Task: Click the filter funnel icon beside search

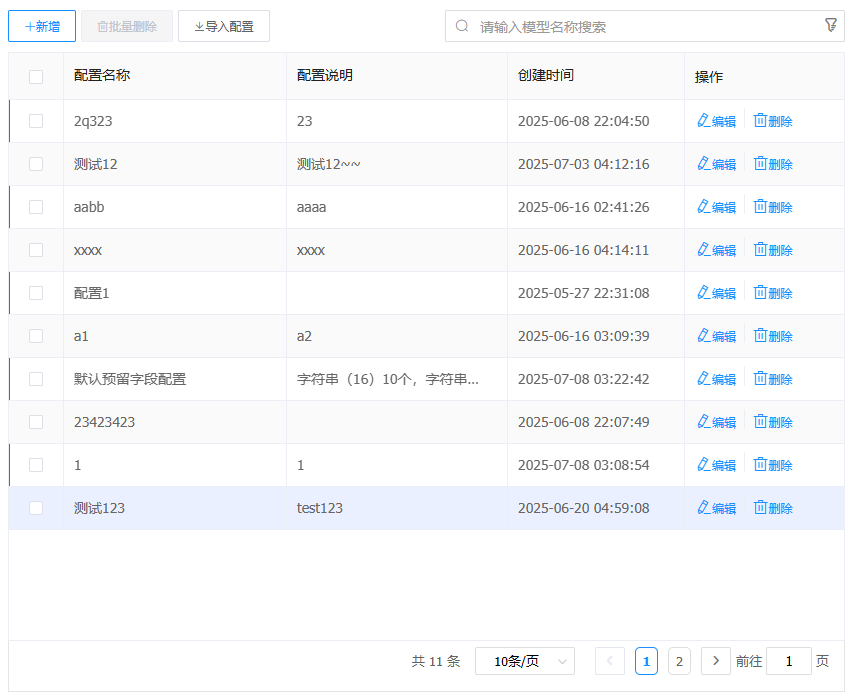Action: (830, 26)
